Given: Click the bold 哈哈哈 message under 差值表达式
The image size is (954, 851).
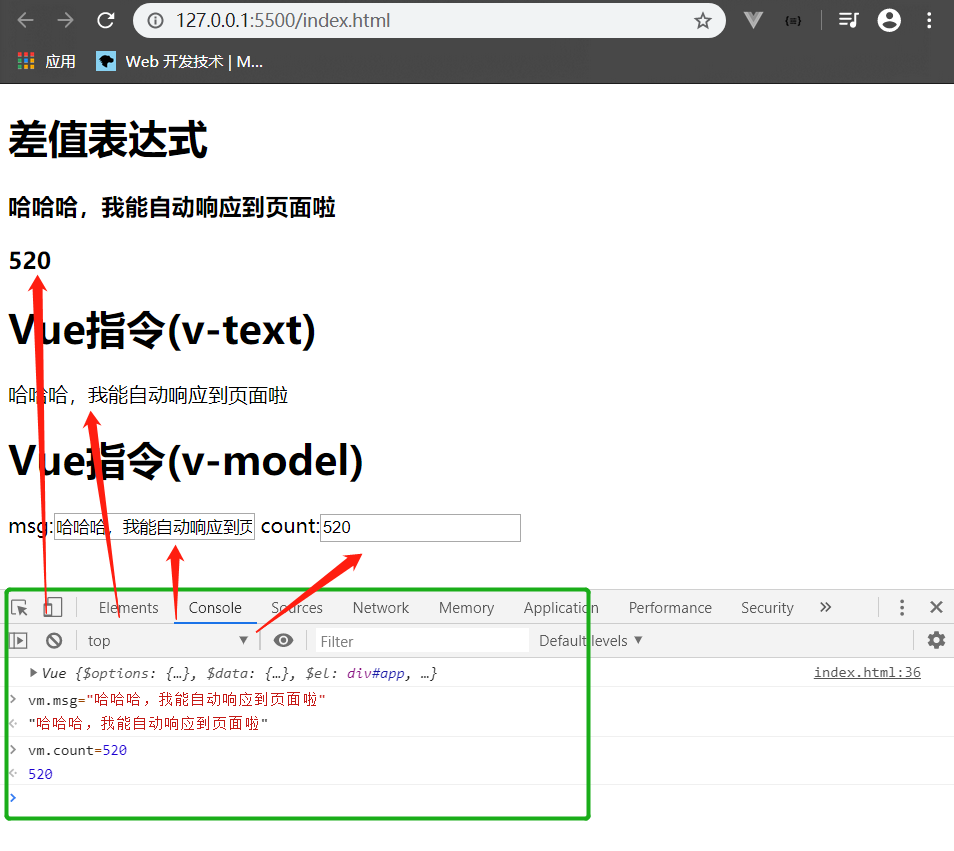Looking at the screenshot, I should tap(172, 207).
